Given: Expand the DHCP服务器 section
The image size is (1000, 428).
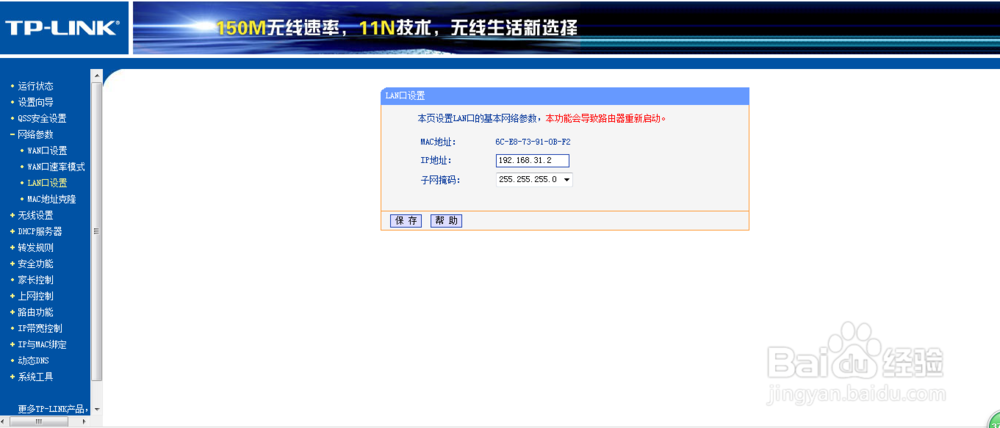Looking at the screenshot, I should pos(40,232).
